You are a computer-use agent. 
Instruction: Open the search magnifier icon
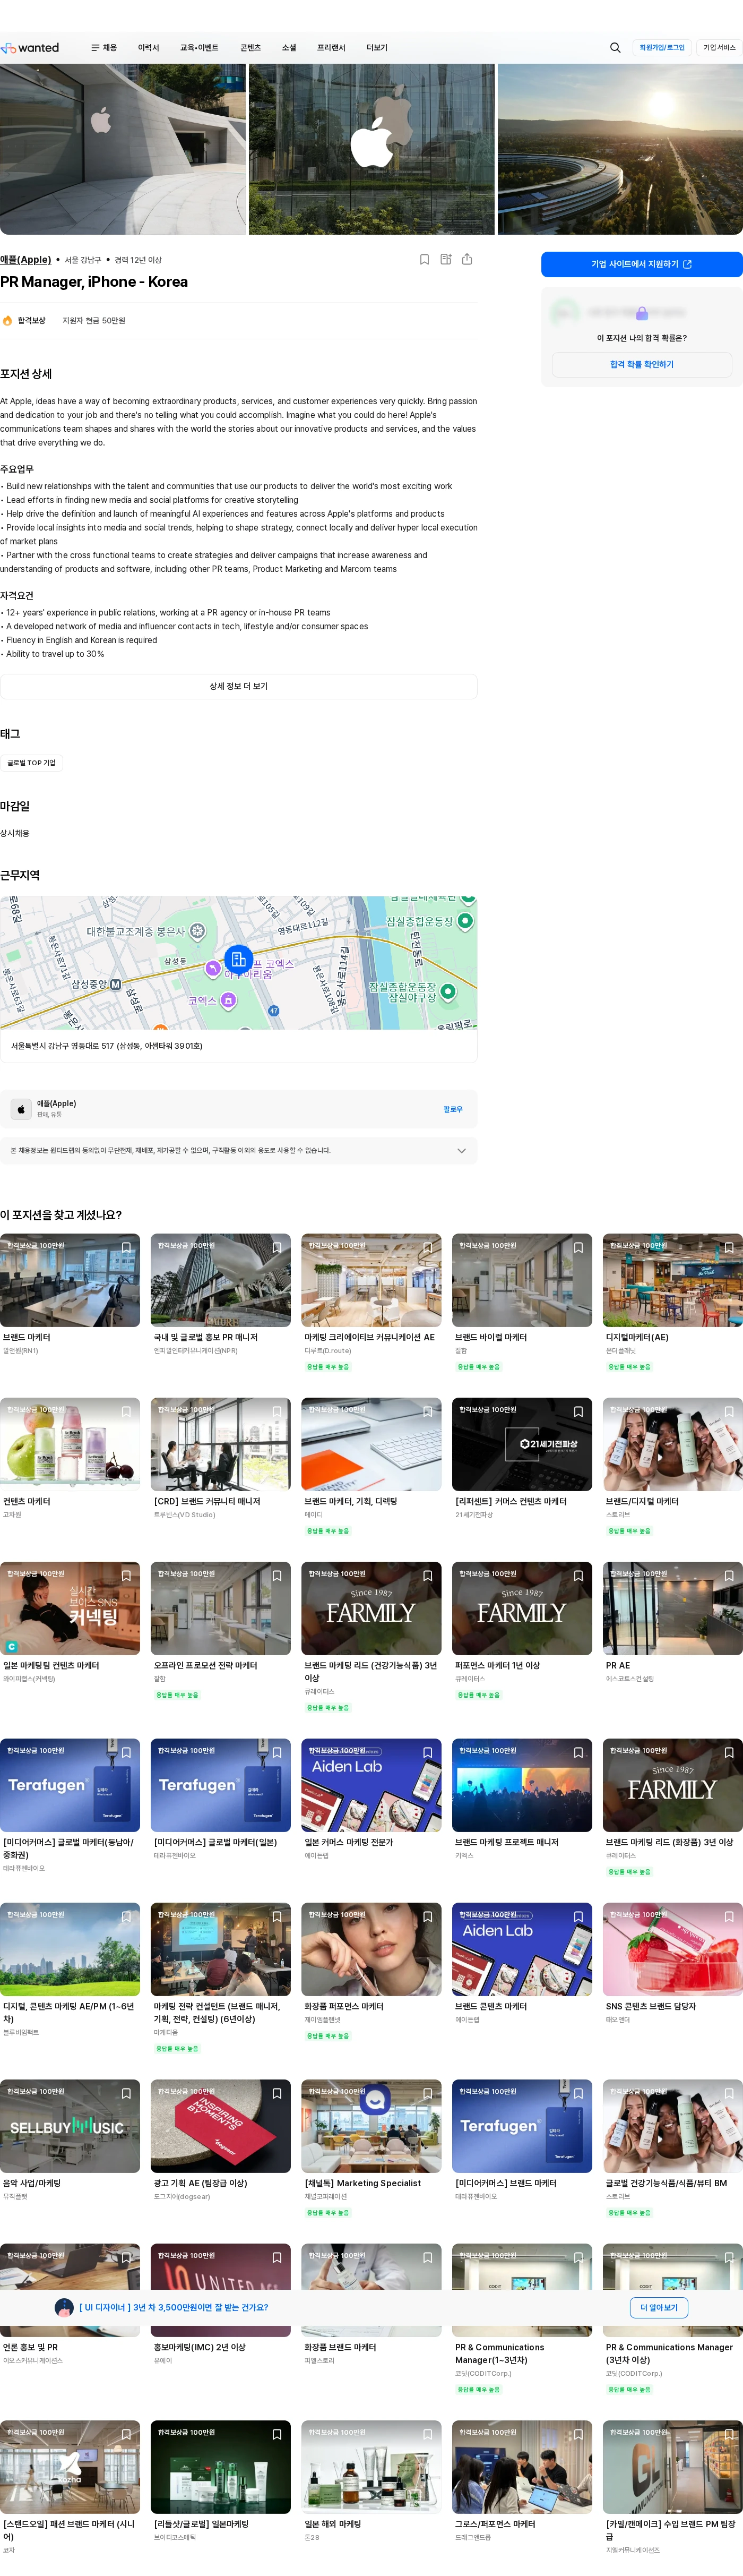coord(615,48)
